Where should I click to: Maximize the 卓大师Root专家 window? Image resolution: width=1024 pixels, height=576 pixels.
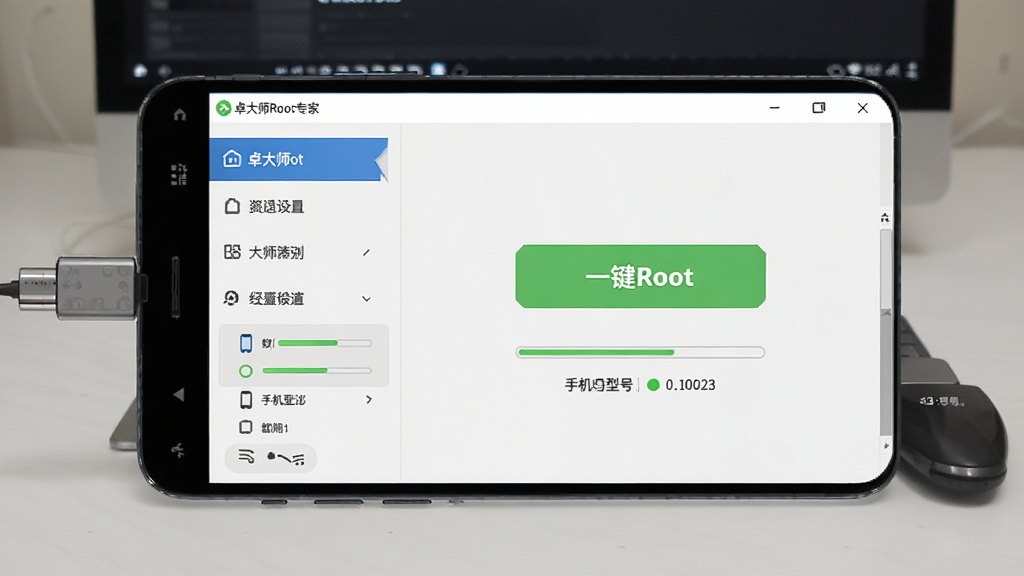pyautogui.click(x=818, y=108)
